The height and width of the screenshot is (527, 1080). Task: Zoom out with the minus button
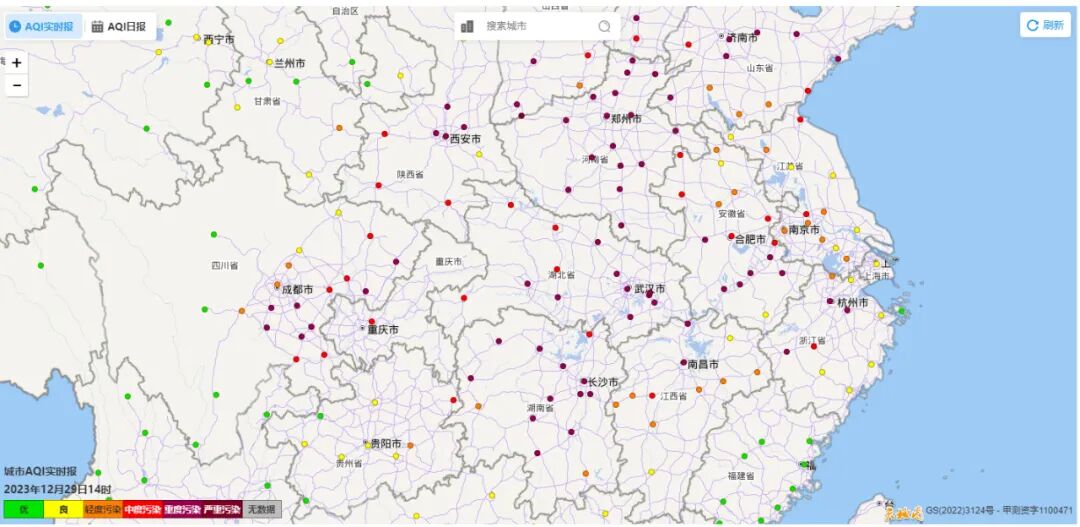[17, 85]
